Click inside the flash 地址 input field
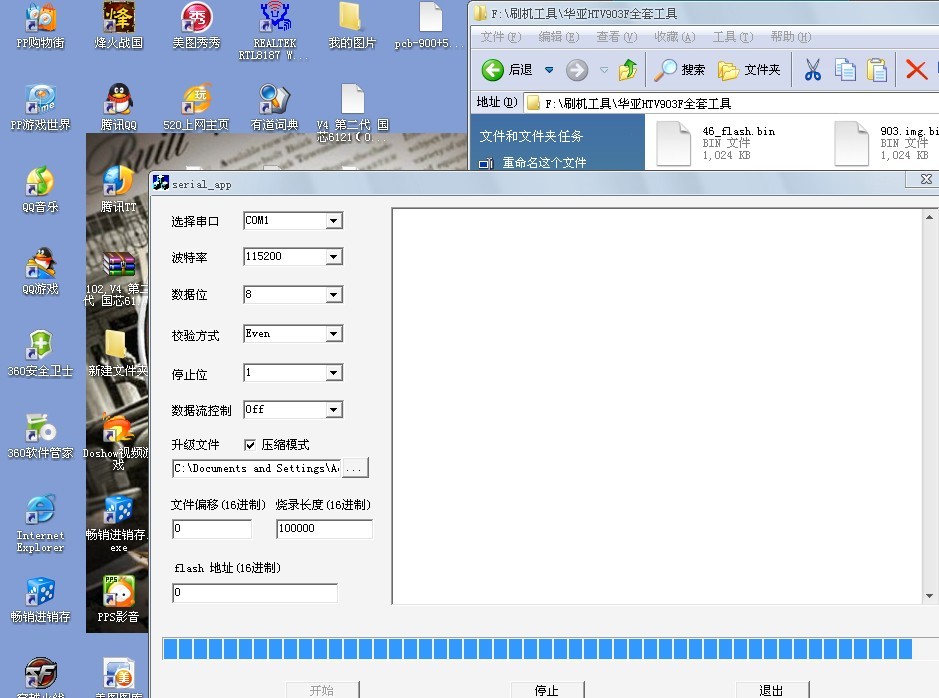The width and height of the screenshot is (939, 698). pyautogui.click(x=253, y=592)
